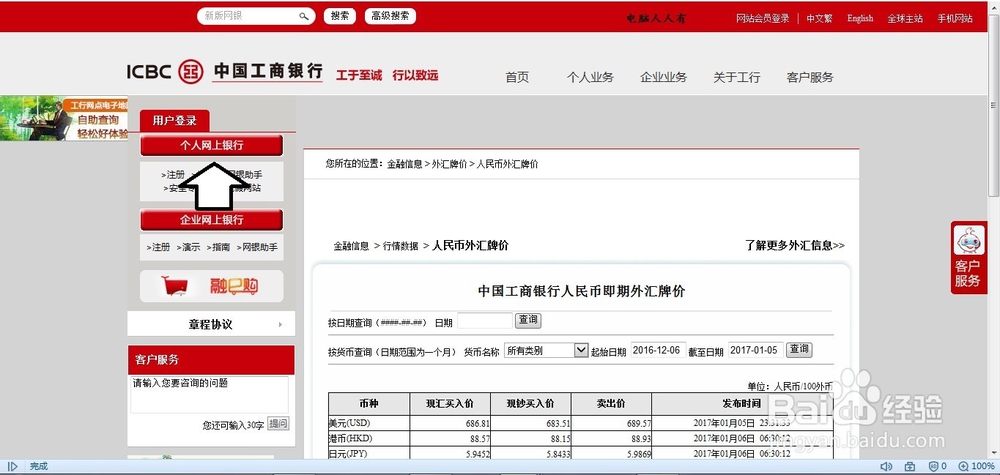The height and width of the screenshot is (475, 1000).
Task: Click the 美元(USD) table row label
Action: 348,423
